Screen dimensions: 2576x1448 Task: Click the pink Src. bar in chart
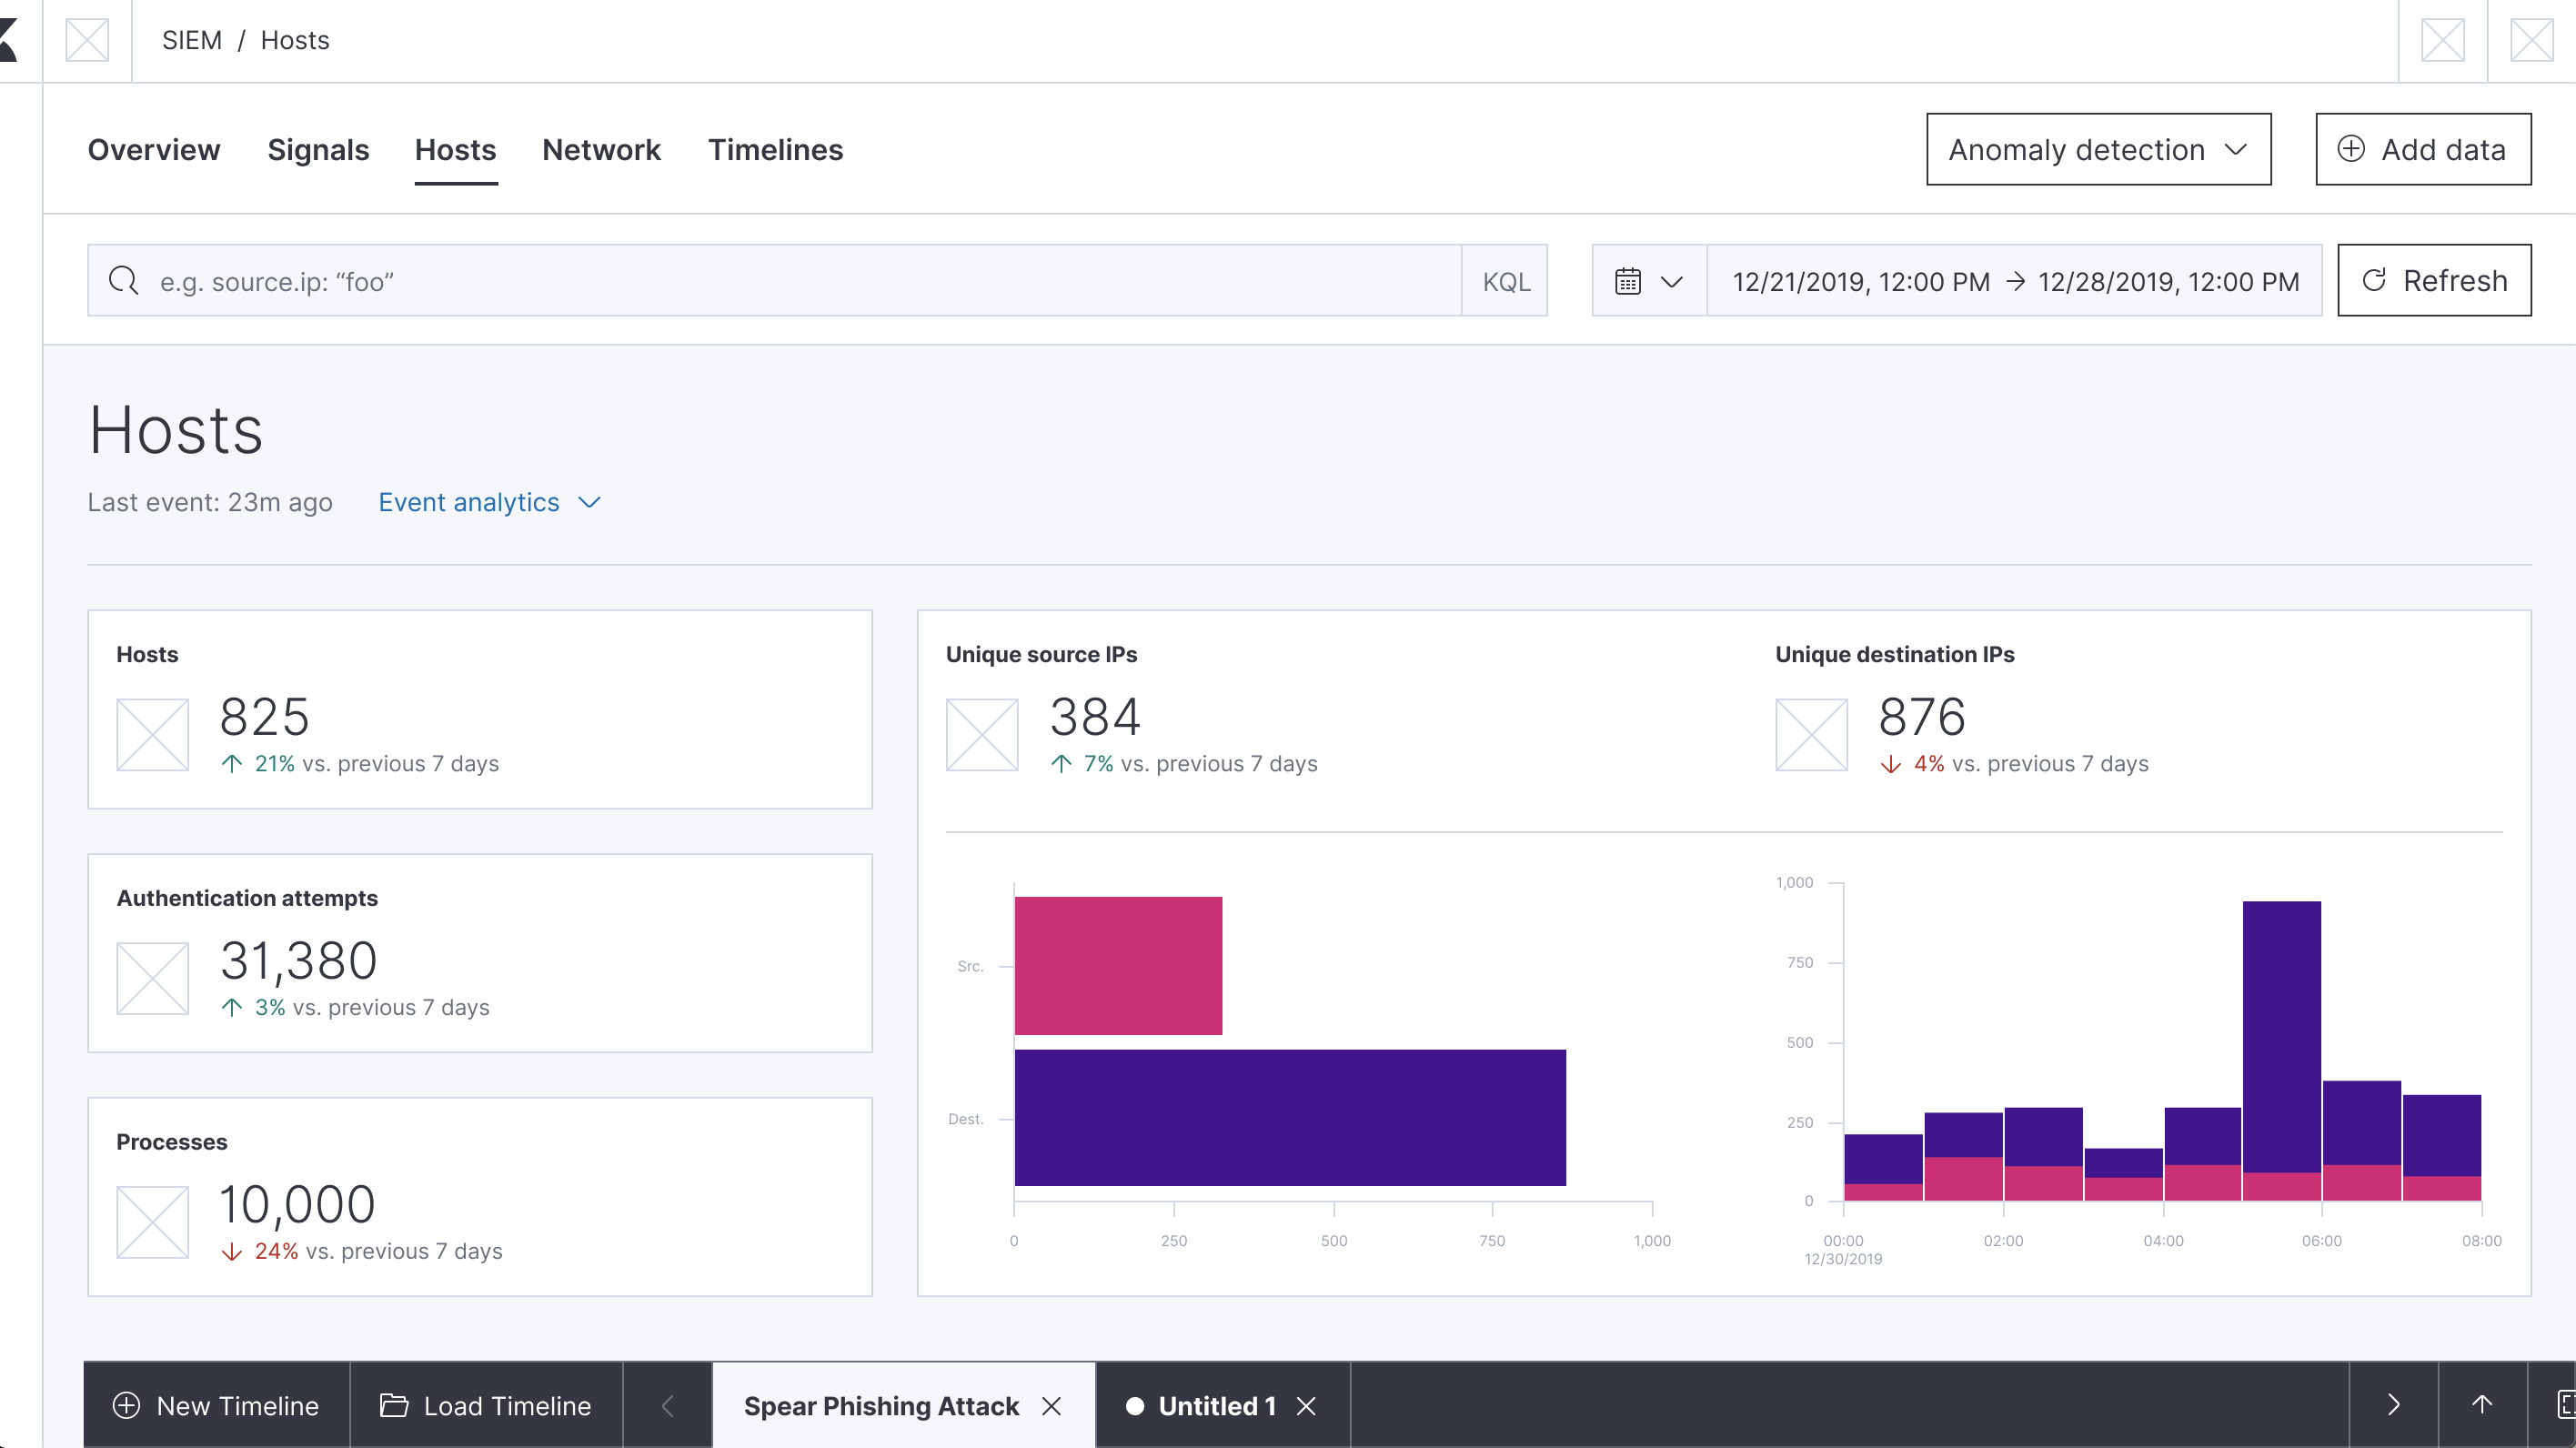click(1118, 965)
